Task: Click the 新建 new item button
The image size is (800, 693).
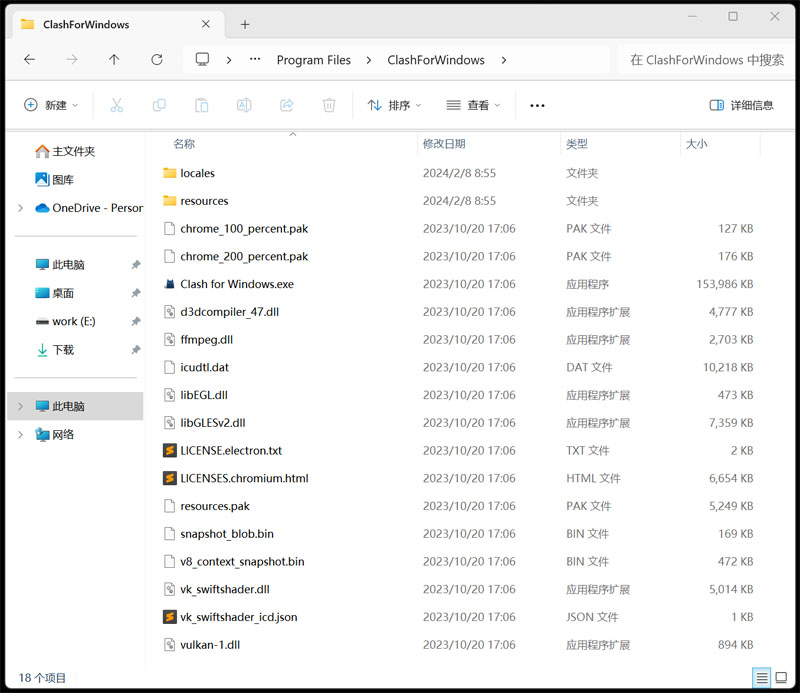Action: tap(50, 105)
